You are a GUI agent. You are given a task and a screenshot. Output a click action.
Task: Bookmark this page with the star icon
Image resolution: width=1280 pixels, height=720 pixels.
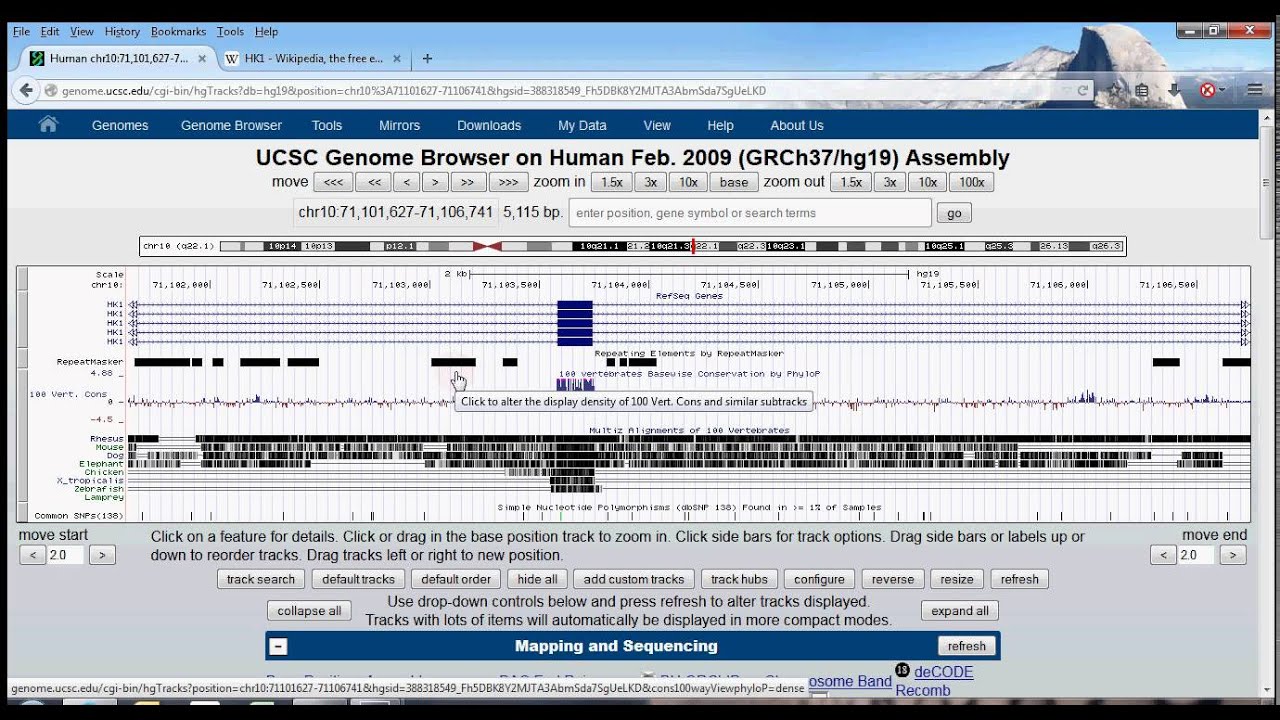click(1115, 90)
